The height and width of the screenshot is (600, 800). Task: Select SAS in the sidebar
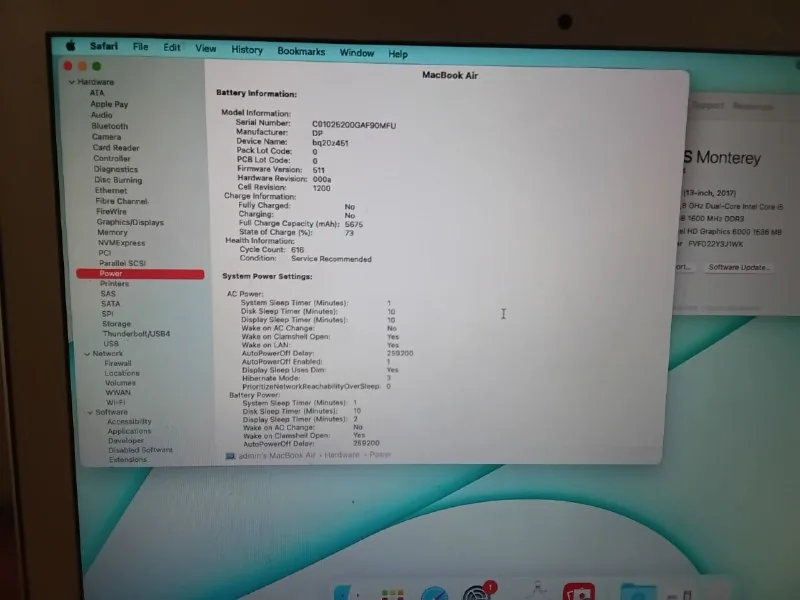tap(108, 294)
